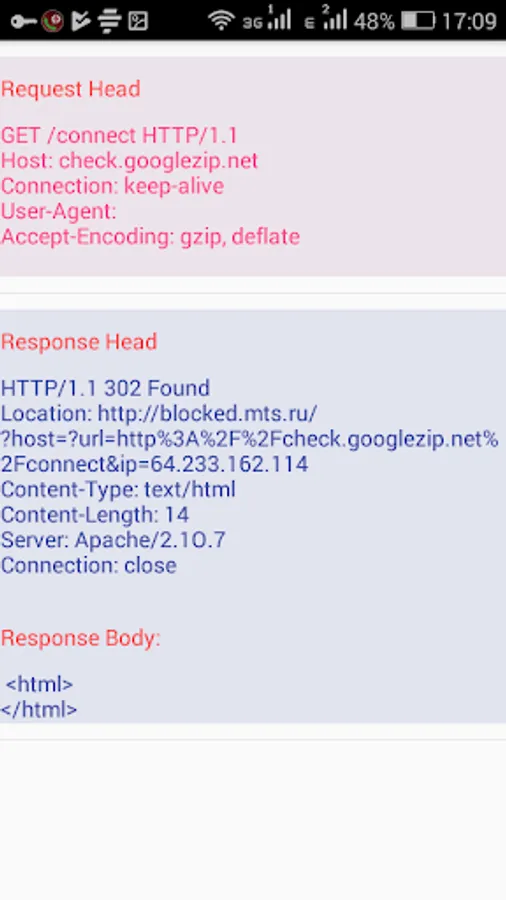Tap the Server: Apache/2.10.7 line
Viewport: 506px width, 900px height.
click(113, 540)
